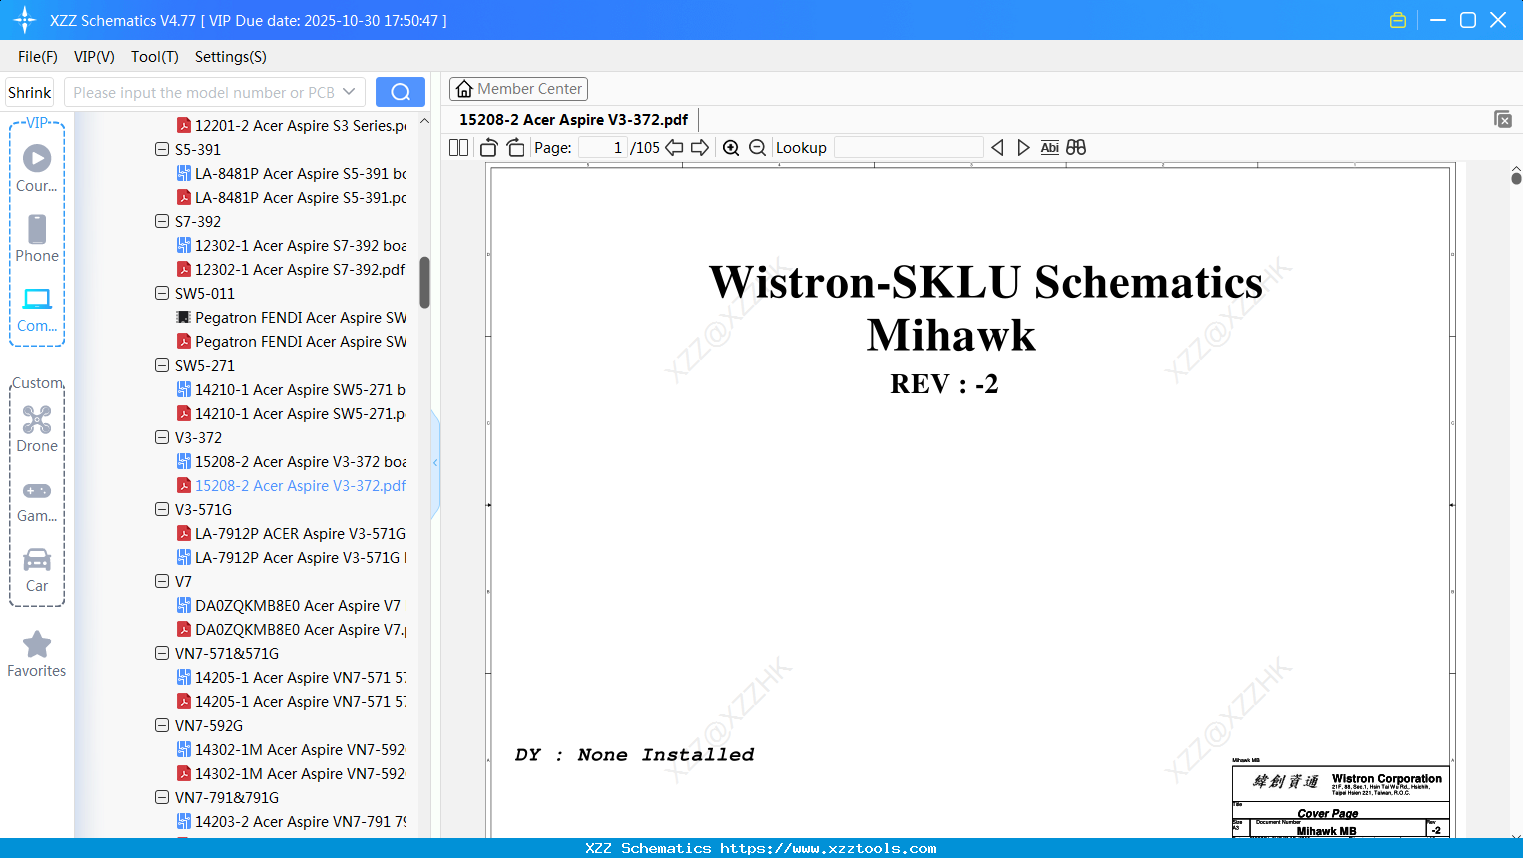
Task: Collapse the S5-391 tree node
Action: click(162, 149)
